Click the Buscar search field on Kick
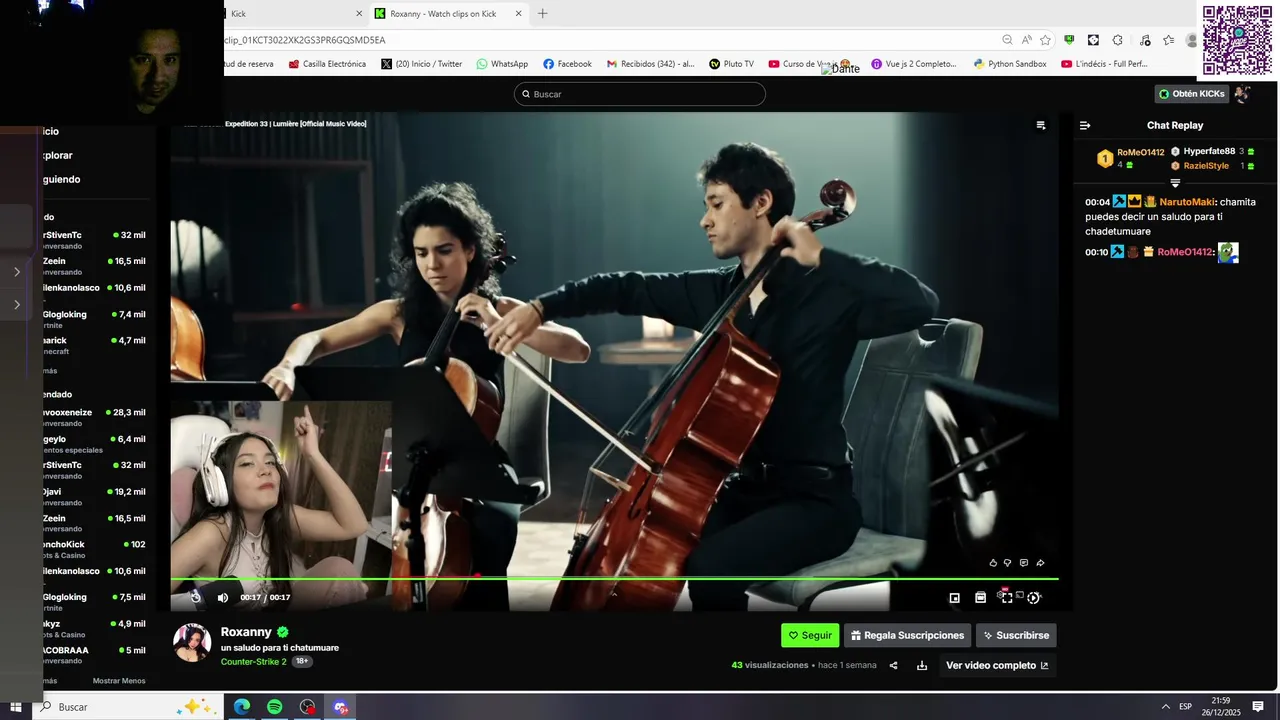The width and height of the screenshot is (1280, 720). (640, 94)
